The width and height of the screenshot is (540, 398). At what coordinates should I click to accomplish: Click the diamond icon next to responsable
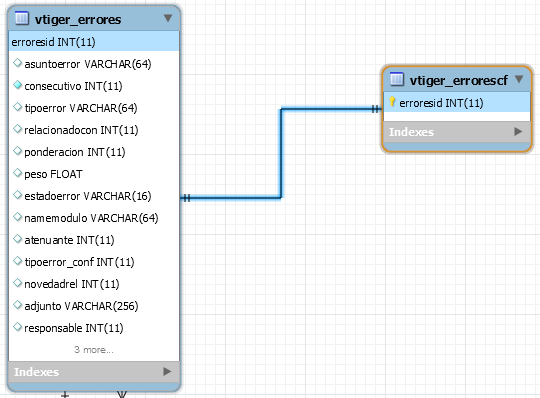click(17, 327)
